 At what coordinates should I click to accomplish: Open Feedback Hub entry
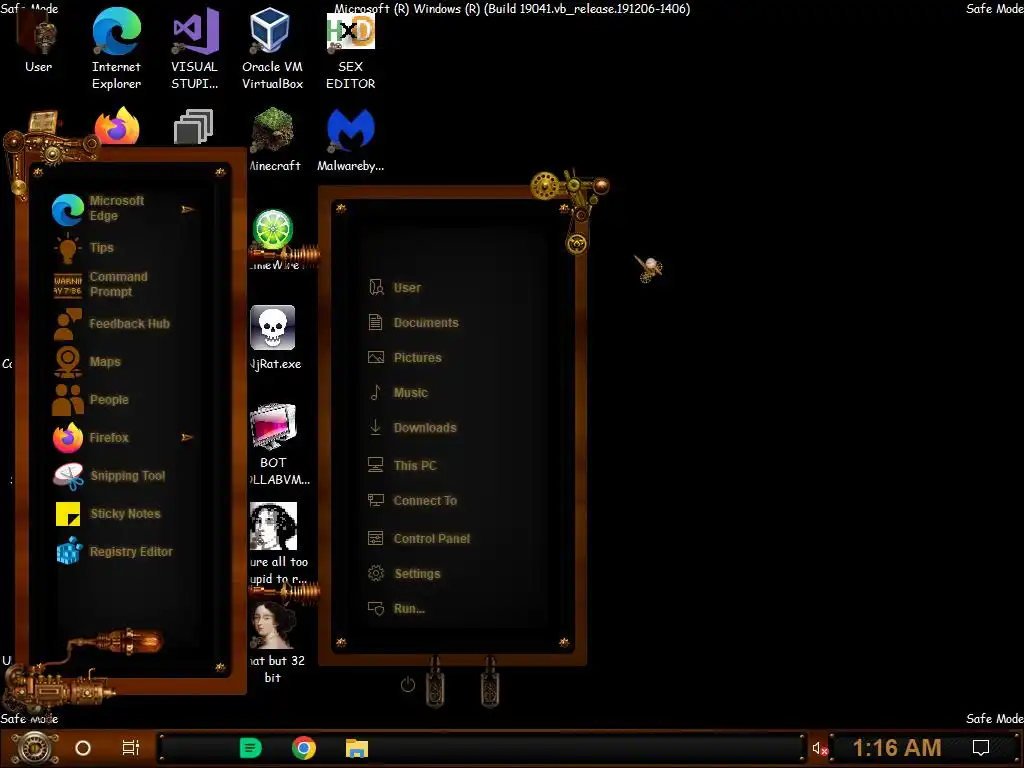click(x=112, y=324)
